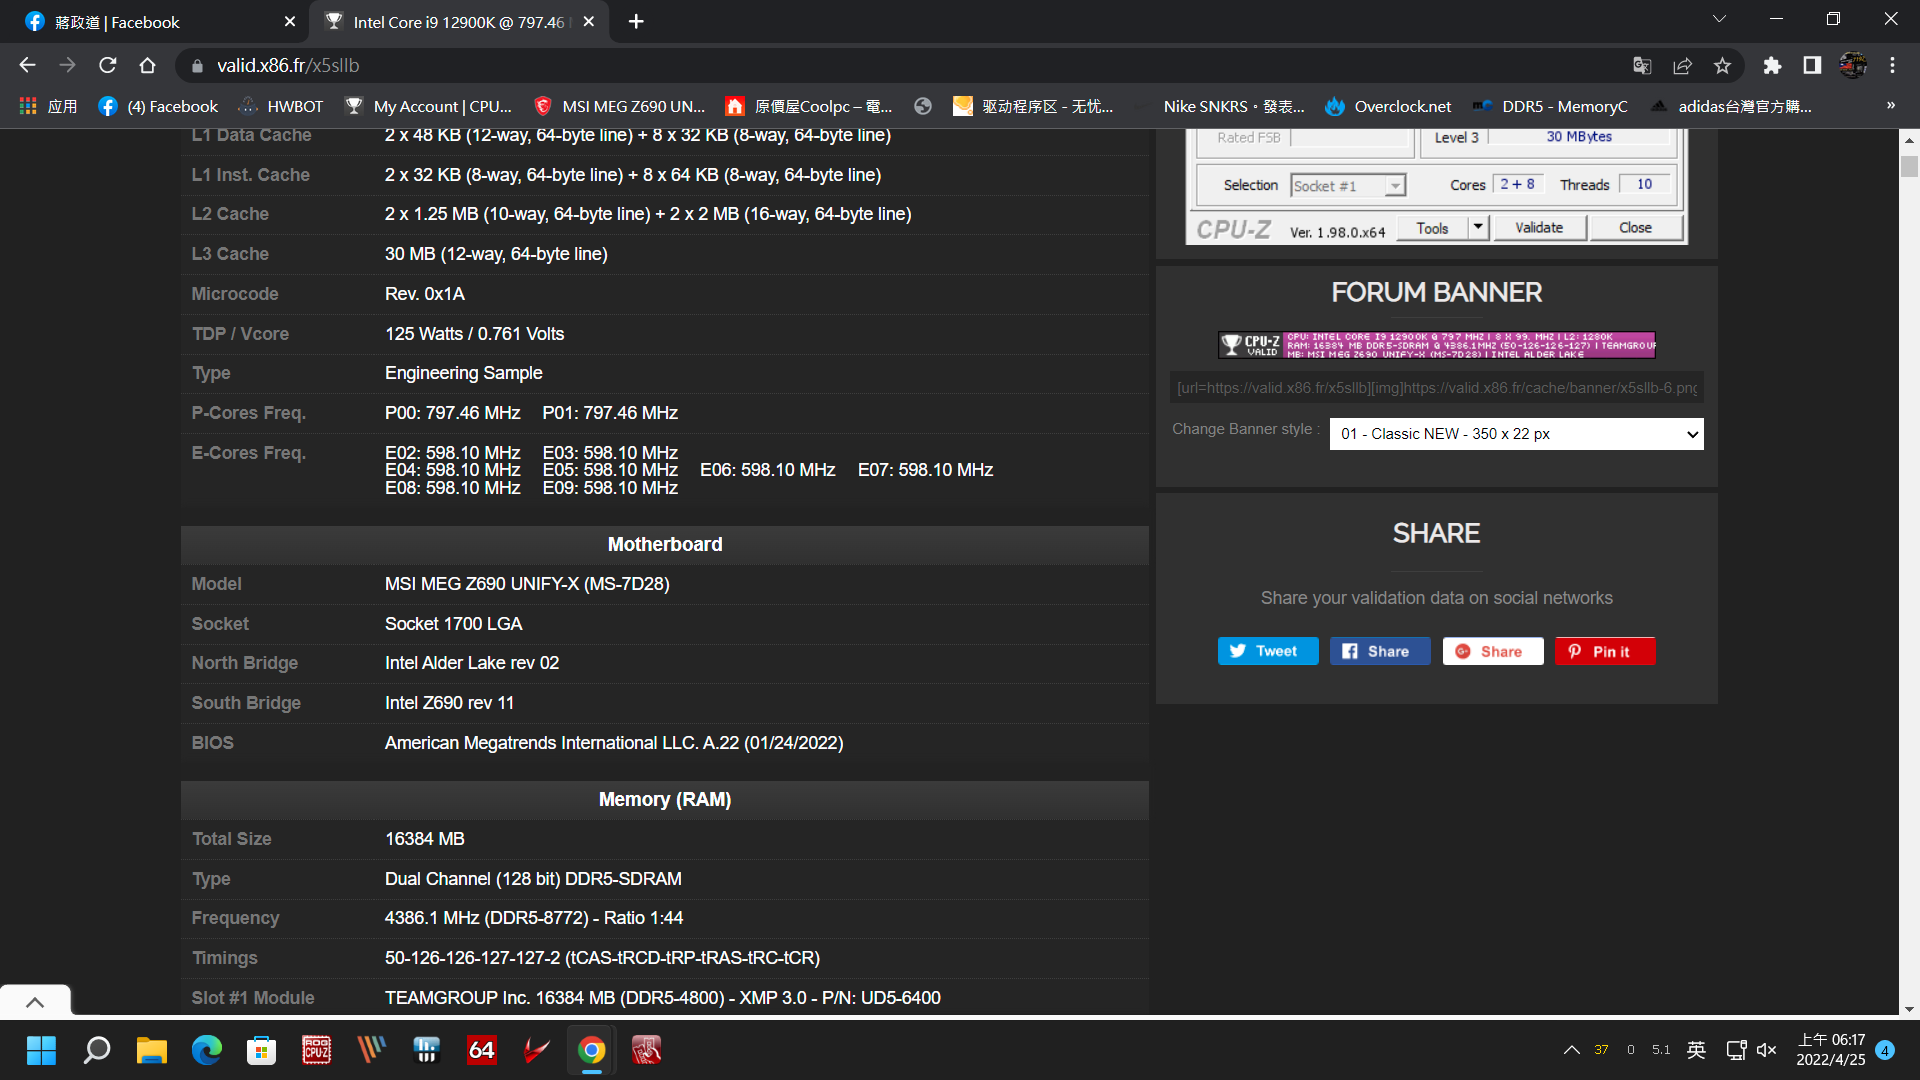Open the Coolpc bookmark

[809, 106]
